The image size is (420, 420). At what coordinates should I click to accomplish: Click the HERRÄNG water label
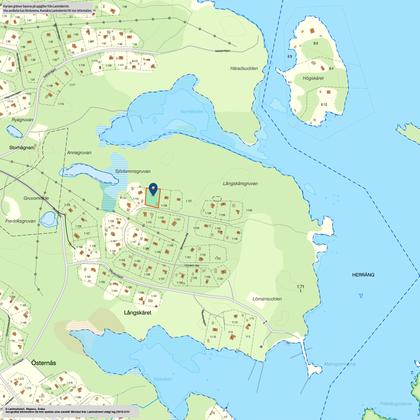coord(363,275)
